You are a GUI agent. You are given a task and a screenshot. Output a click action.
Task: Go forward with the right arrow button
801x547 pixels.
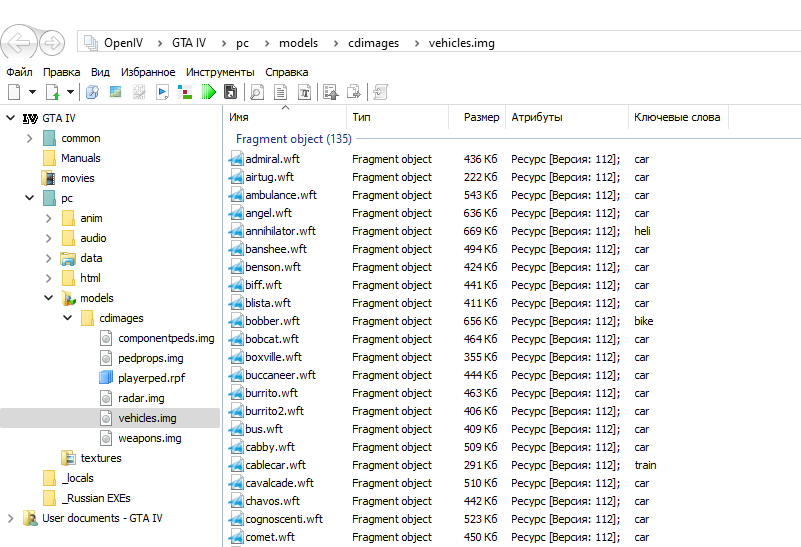click(52, 43)
